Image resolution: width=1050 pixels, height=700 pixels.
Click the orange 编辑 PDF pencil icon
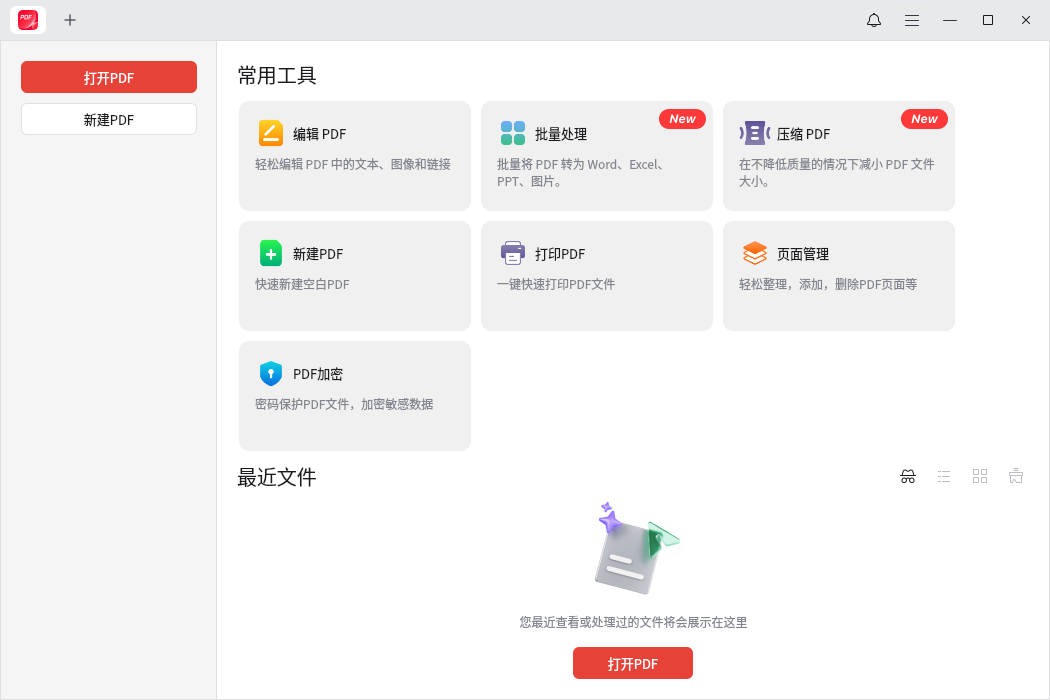pyautogui.click(x=271, y=133)
